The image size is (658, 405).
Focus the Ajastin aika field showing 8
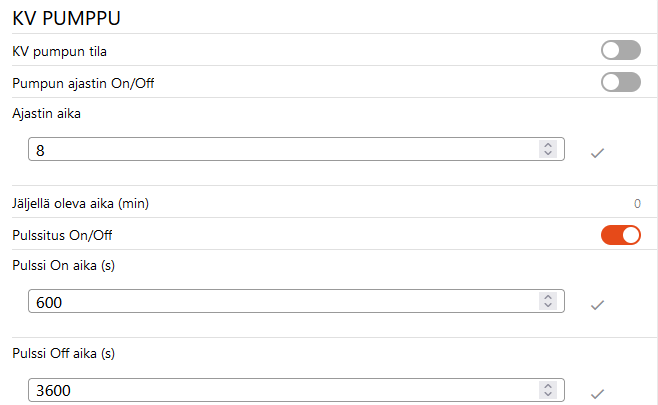click(x=280, y=150)
